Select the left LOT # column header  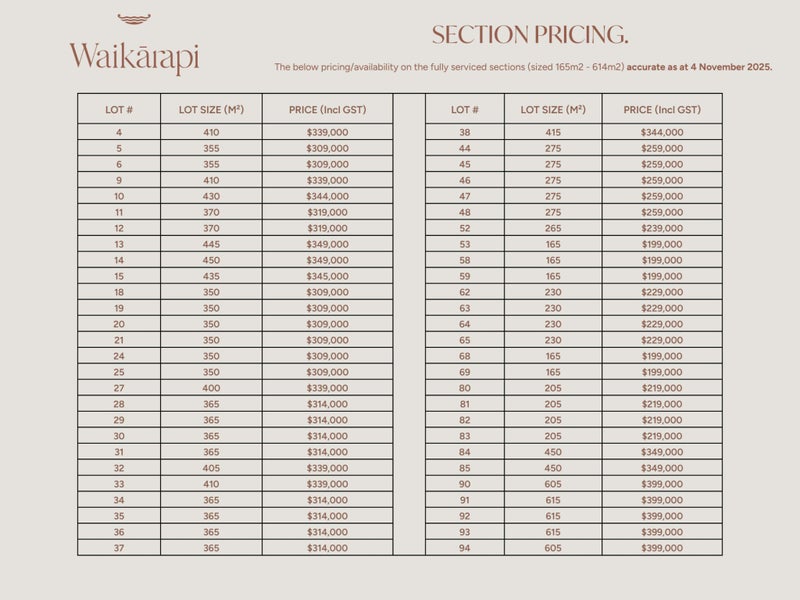click(x=119, y=109)
